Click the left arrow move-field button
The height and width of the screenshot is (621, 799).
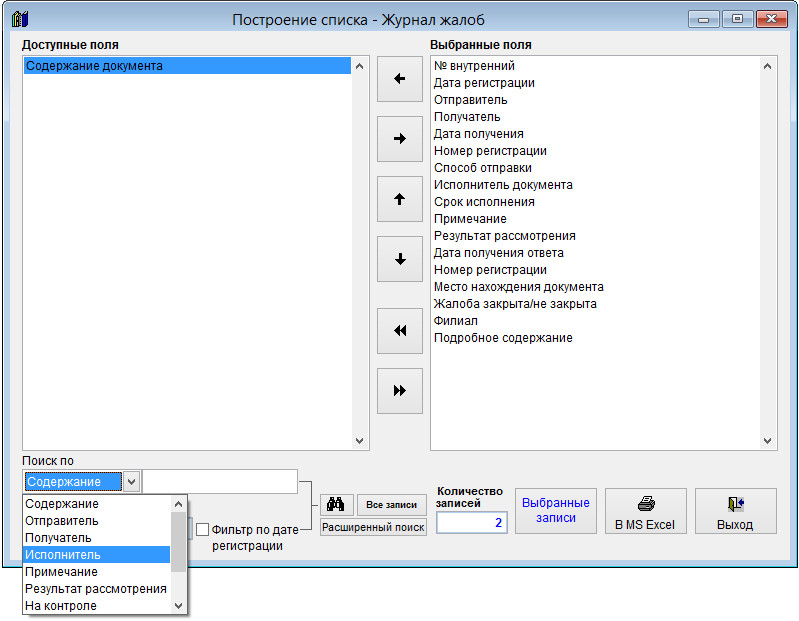pyautogui.click(x=400, y=79)
